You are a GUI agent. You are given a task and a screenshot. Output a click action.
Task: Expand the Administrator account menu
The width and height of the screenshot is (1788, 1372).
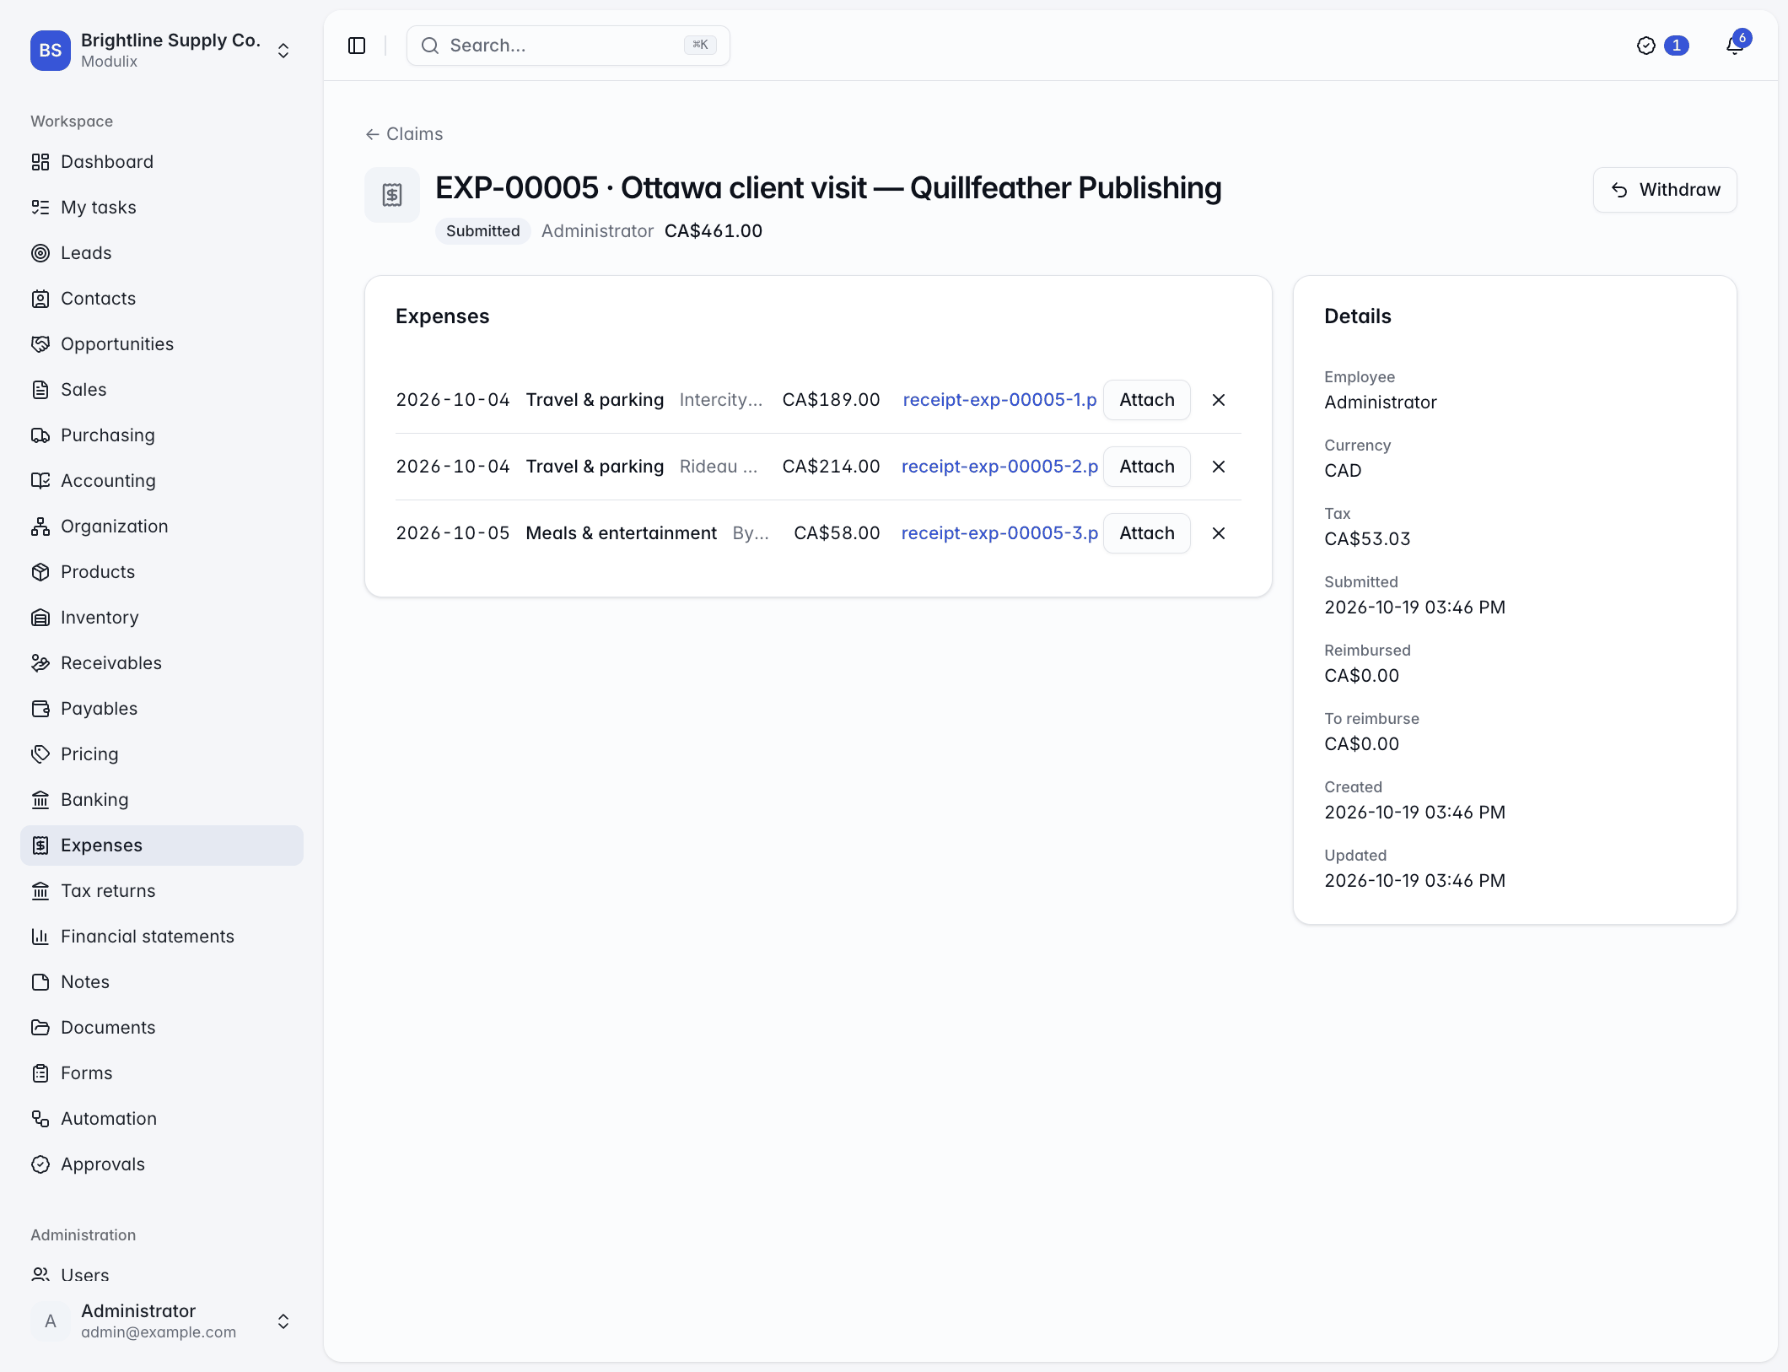[x=162, y=1321]
